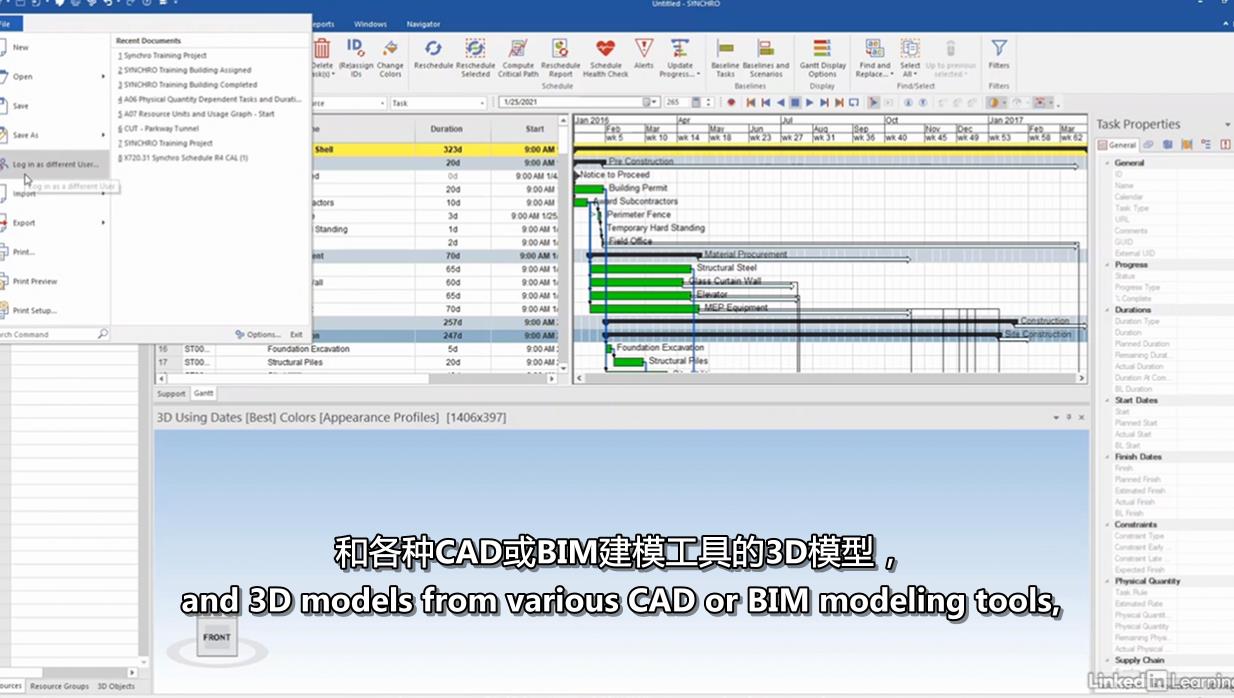Open the Alerts ribbon button
This screenshot has height=698, width=1234.
(643, 54)
